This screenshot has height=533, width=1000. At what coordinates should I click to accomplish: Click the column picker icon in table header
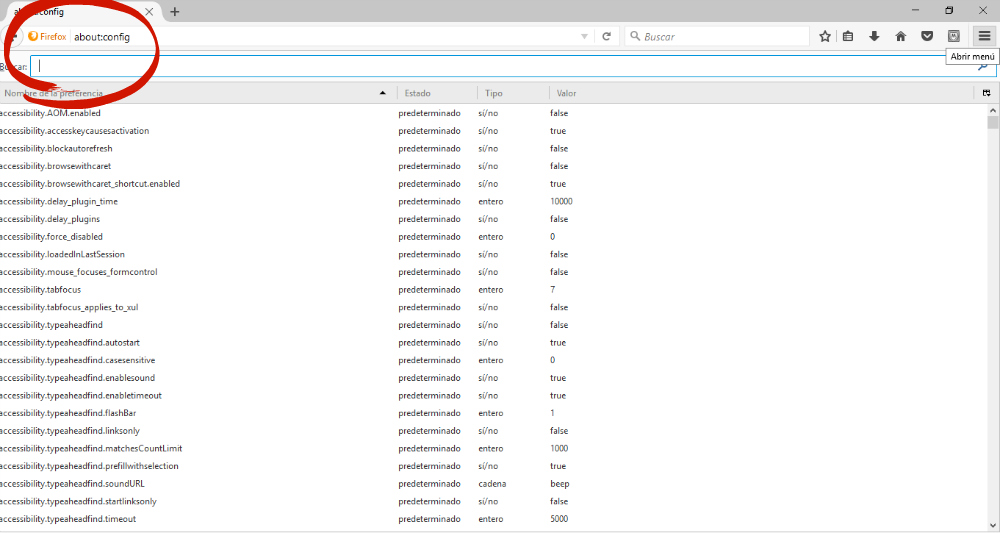pos(986,93)
